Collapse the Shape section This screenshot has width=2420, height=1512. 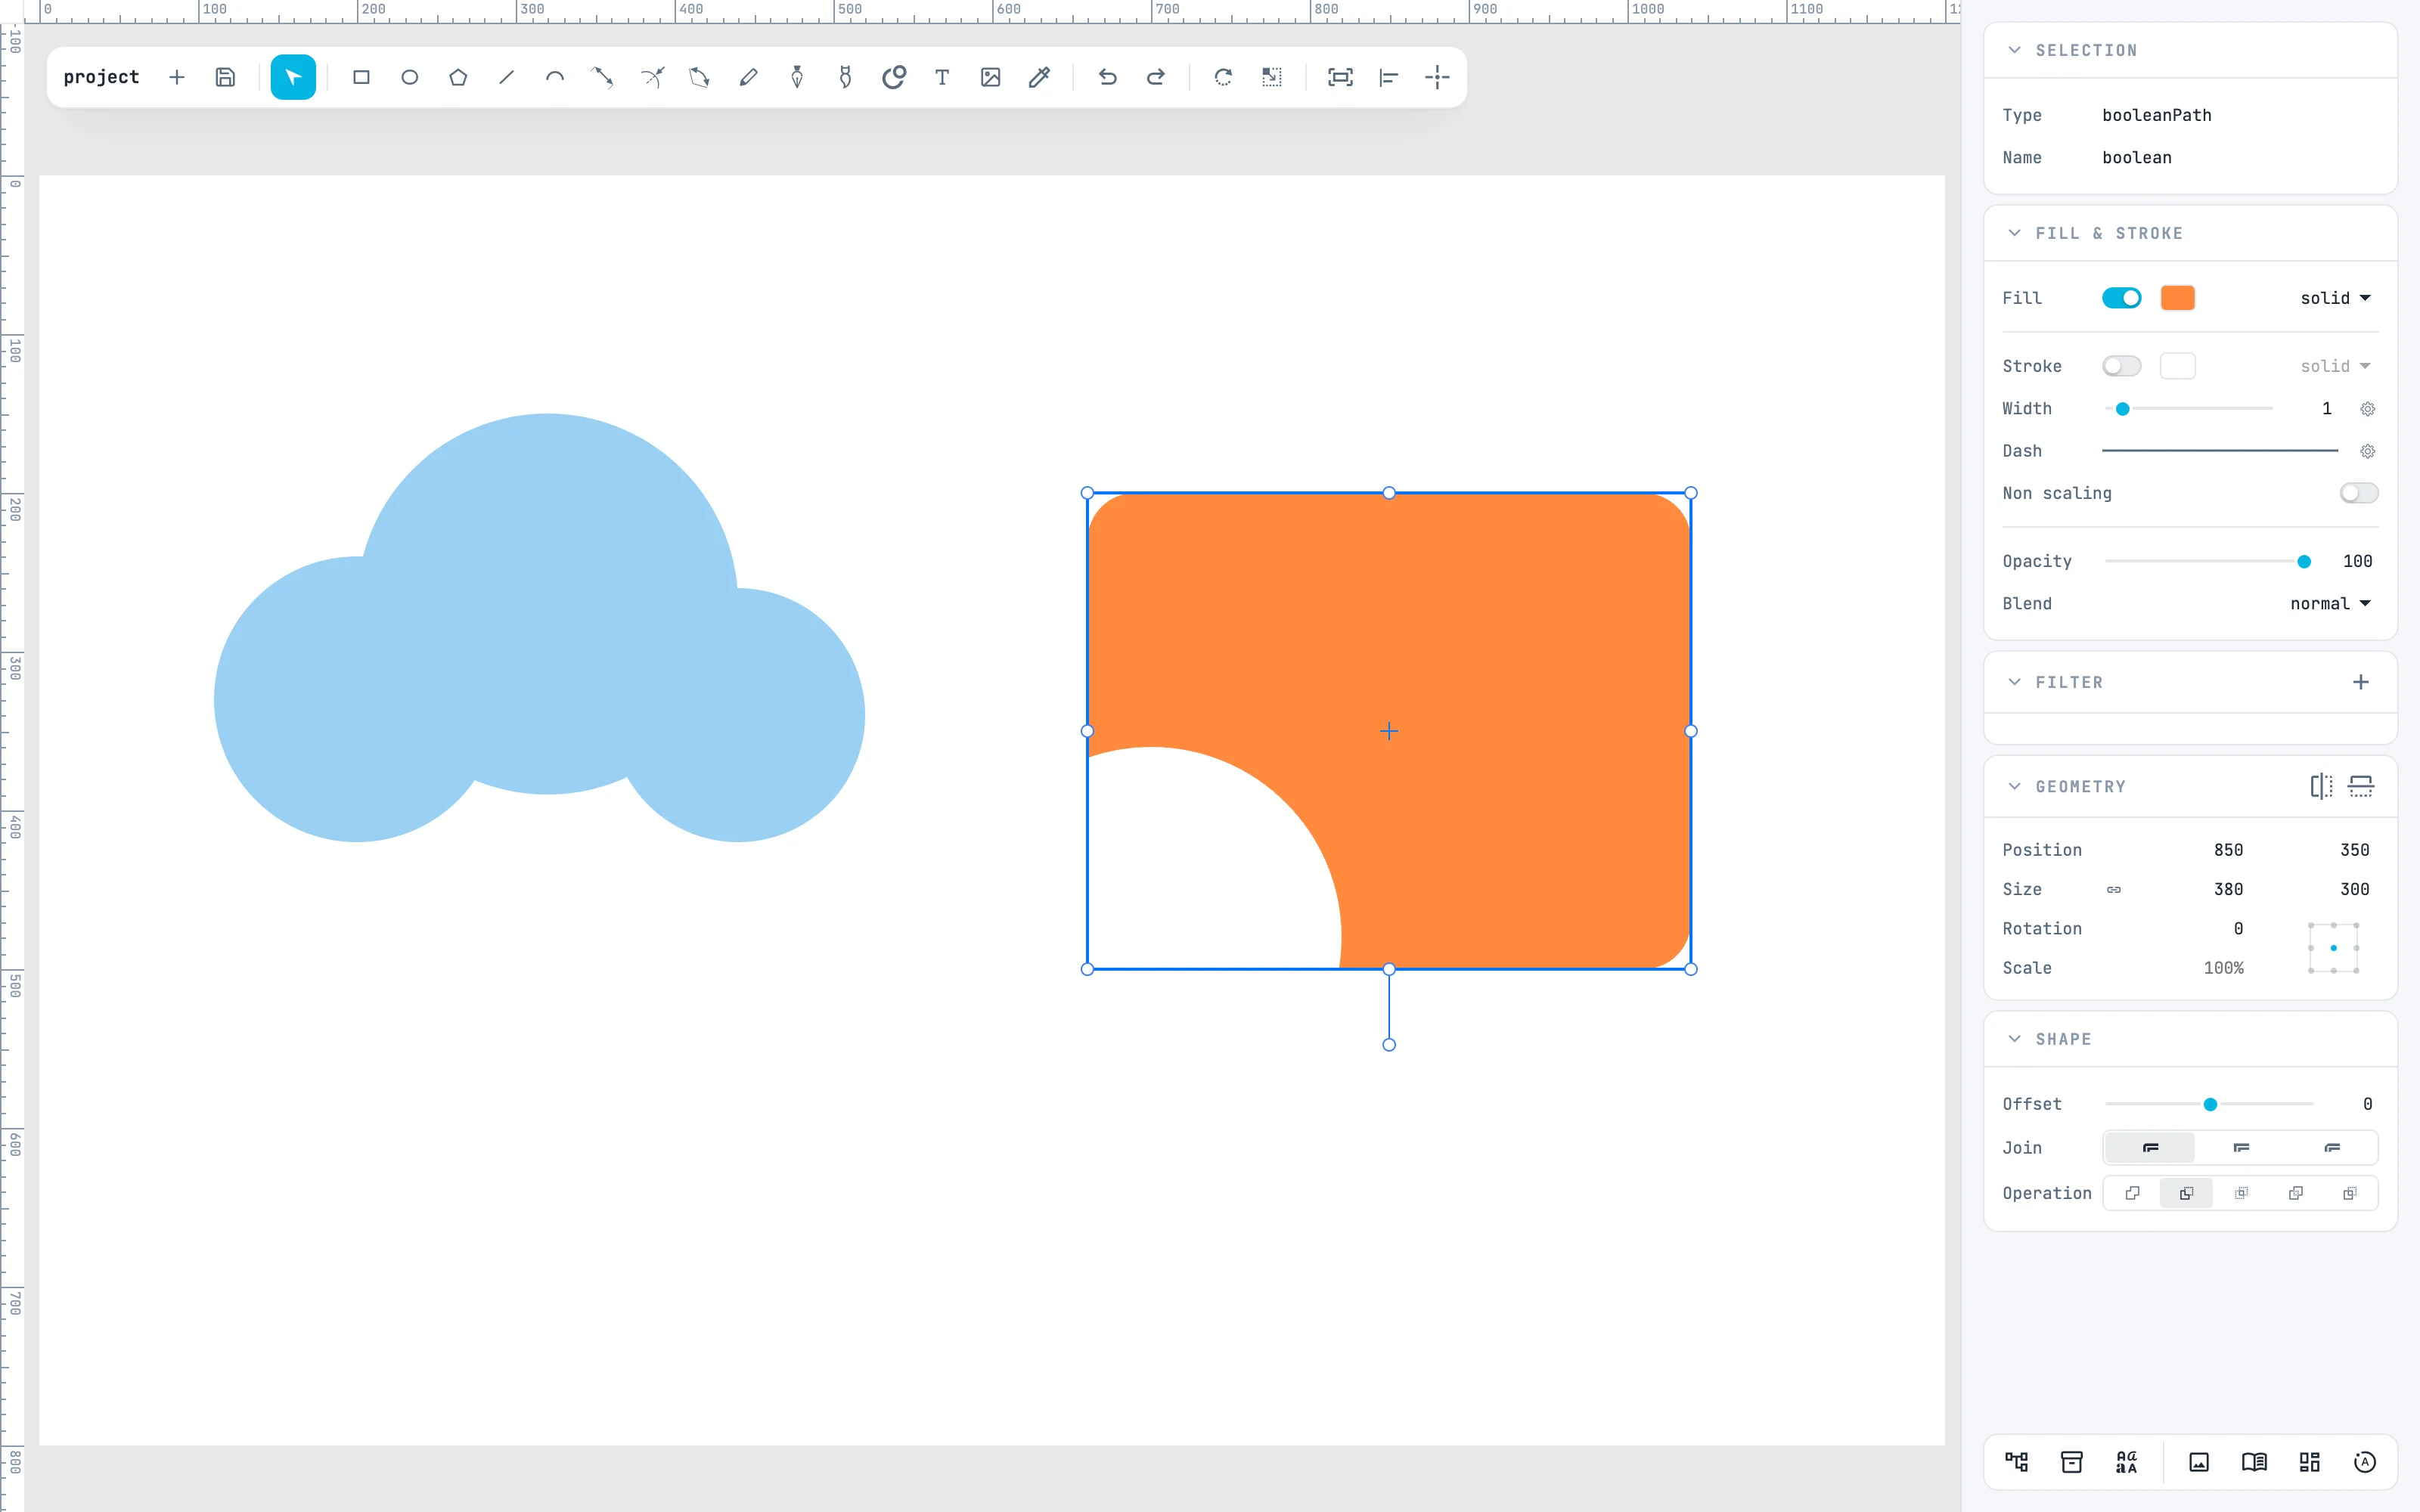click(x=2015, y=1039)
